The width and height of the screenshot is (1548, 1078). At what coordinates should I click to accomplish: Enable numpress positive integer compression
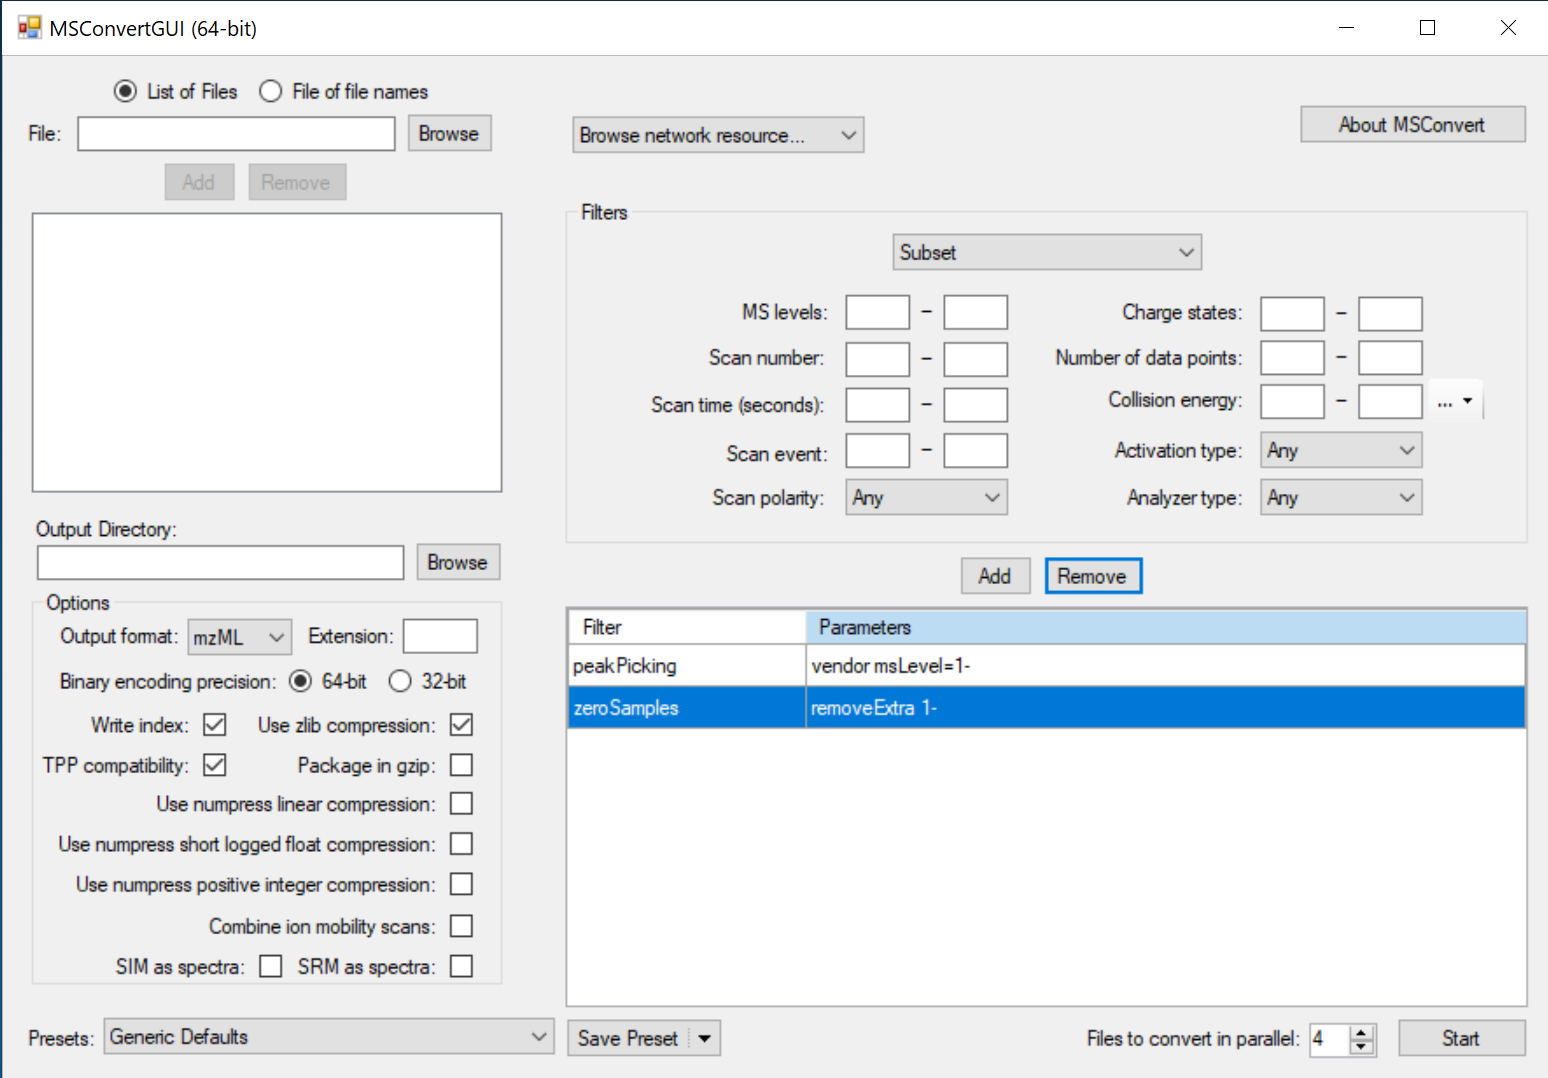(x=461, y=884)
